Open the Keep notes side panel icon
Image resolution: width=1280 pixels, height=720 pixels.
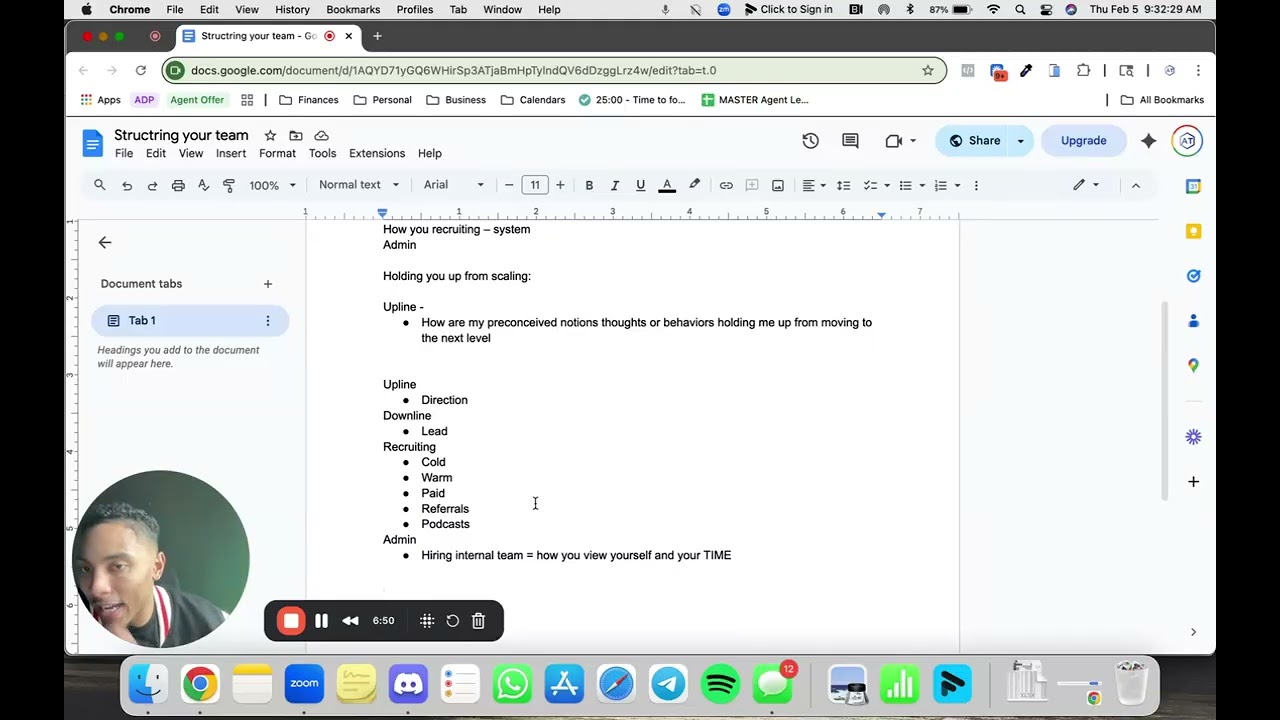[1193, 231]
